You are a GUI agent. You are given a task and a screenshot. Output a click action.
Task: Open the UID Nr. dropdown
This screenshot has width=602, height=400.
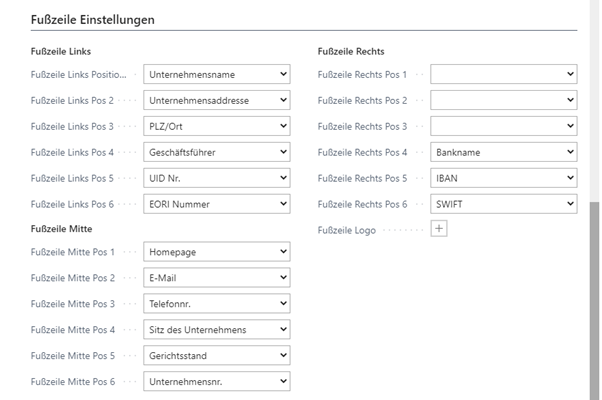217,178
